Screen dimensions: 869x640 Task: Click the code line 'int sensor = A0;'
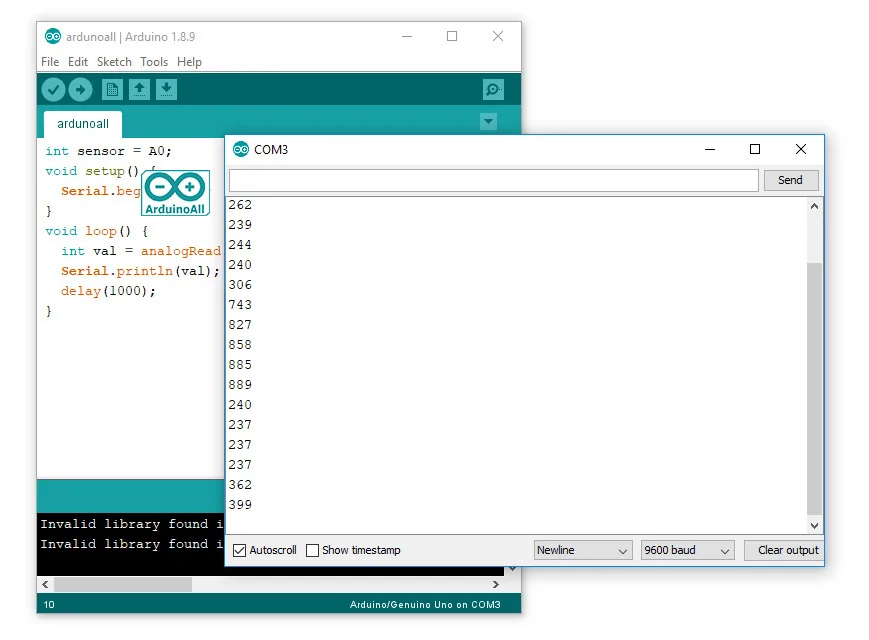click(109, 151)
